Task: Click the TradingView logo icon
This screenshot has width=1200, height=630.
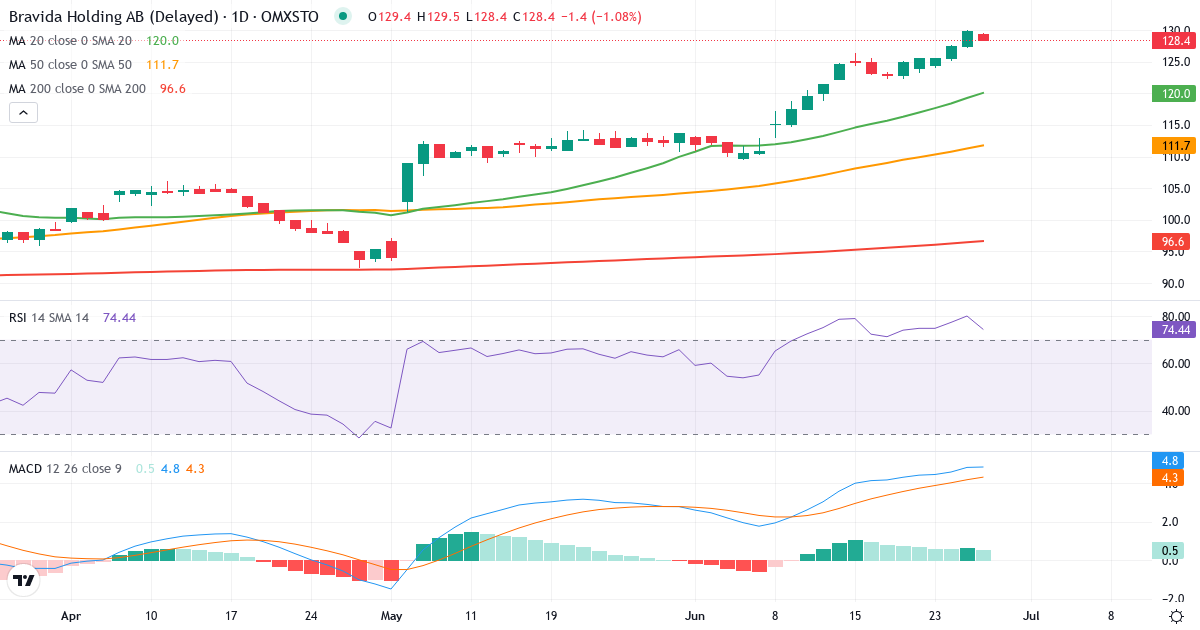Action: click(x=24, y=580)
